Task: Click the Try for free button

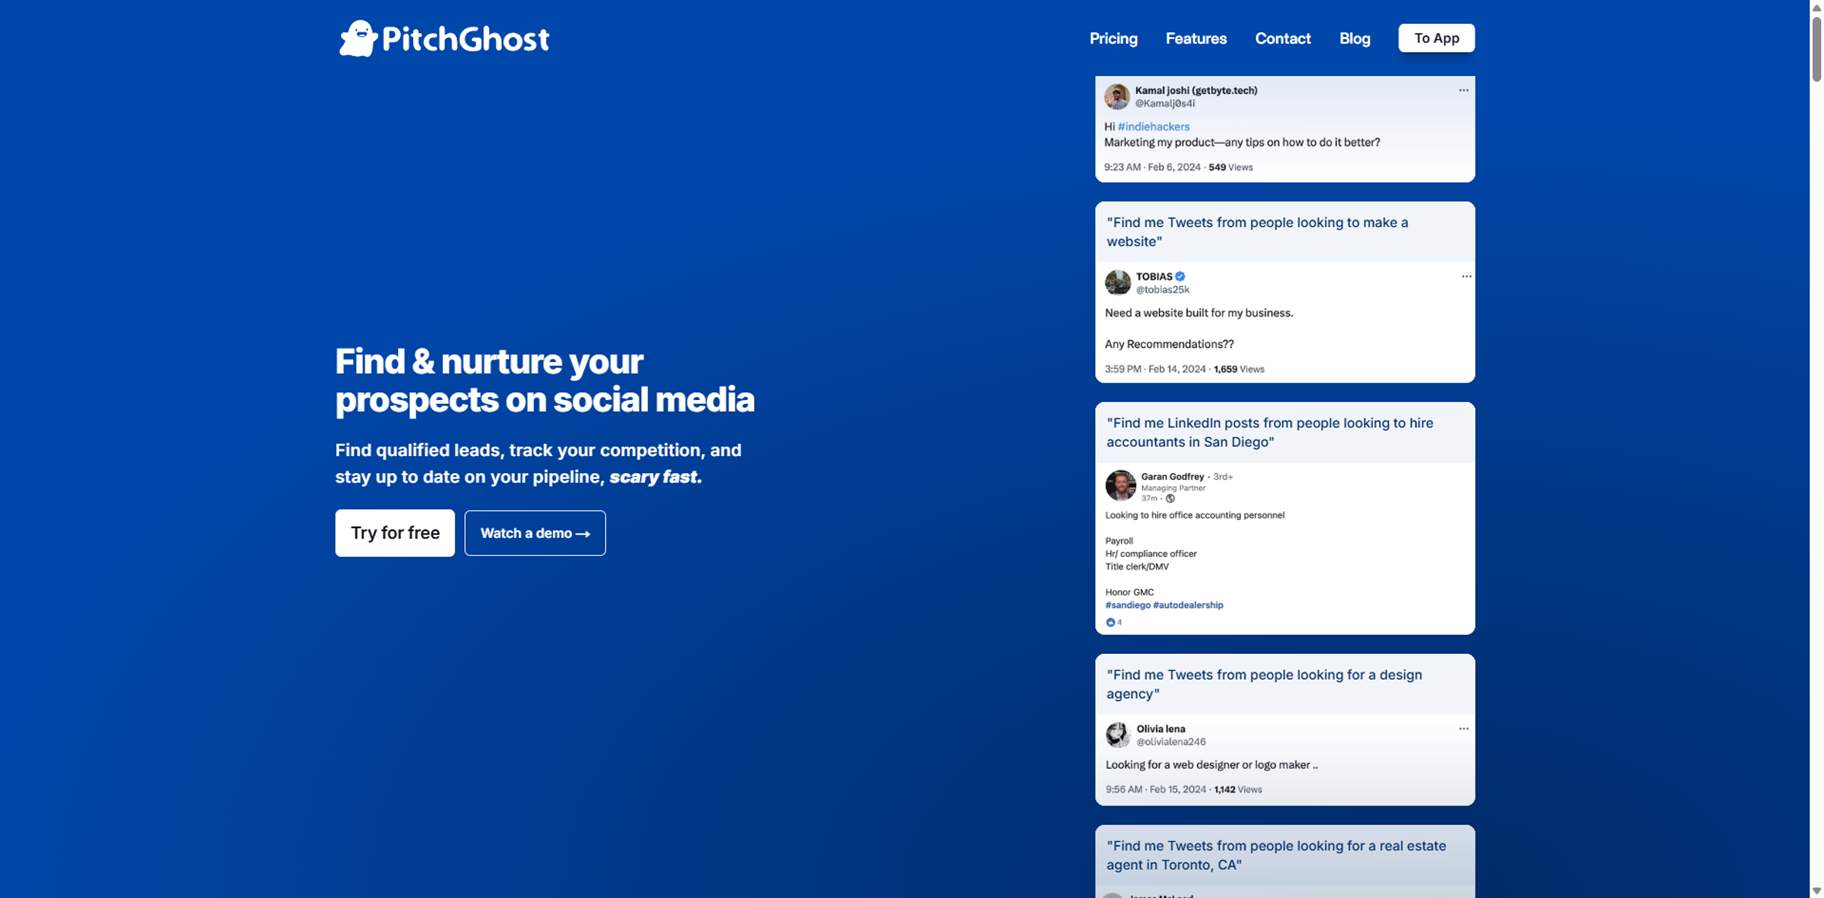Action: click(x=395, y=533)
